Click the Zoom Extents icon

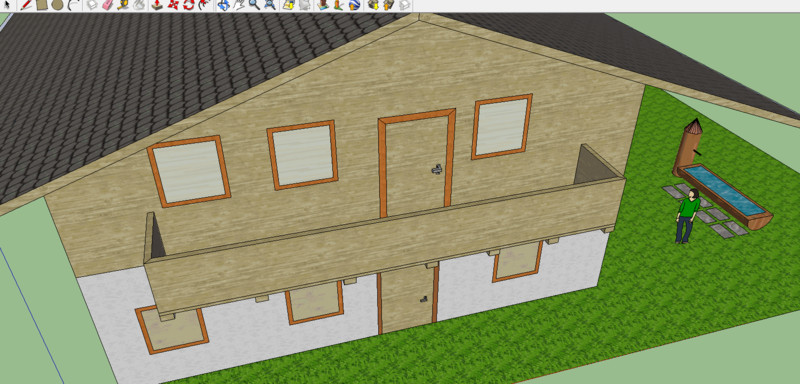click(x=269, y=5)
